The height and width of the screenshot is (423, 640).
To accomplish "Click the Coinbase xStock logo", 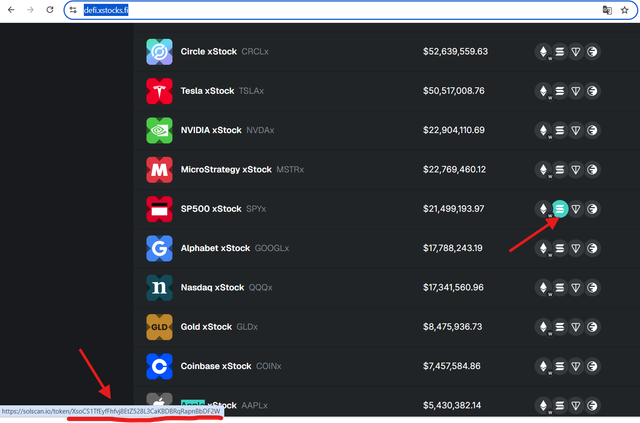I will (159, 366).
